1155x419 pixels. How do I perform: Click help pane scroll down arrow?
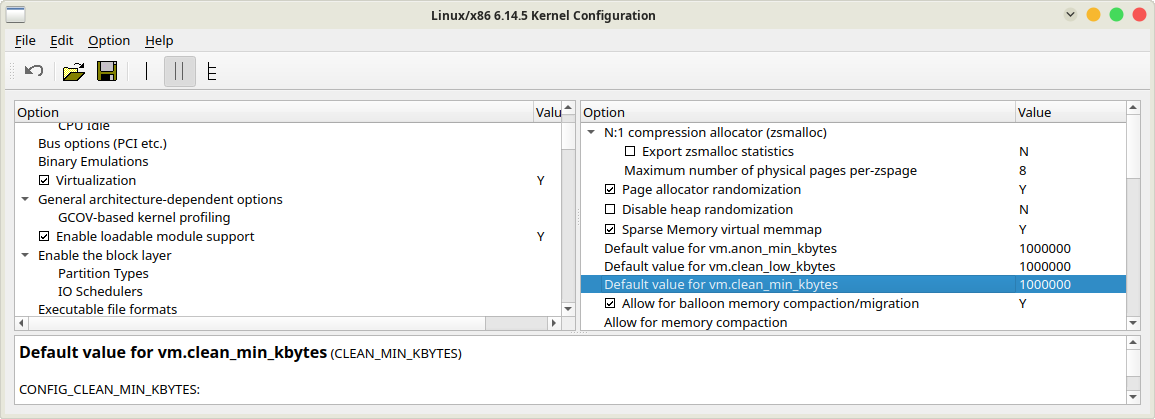click(1134, 397)
